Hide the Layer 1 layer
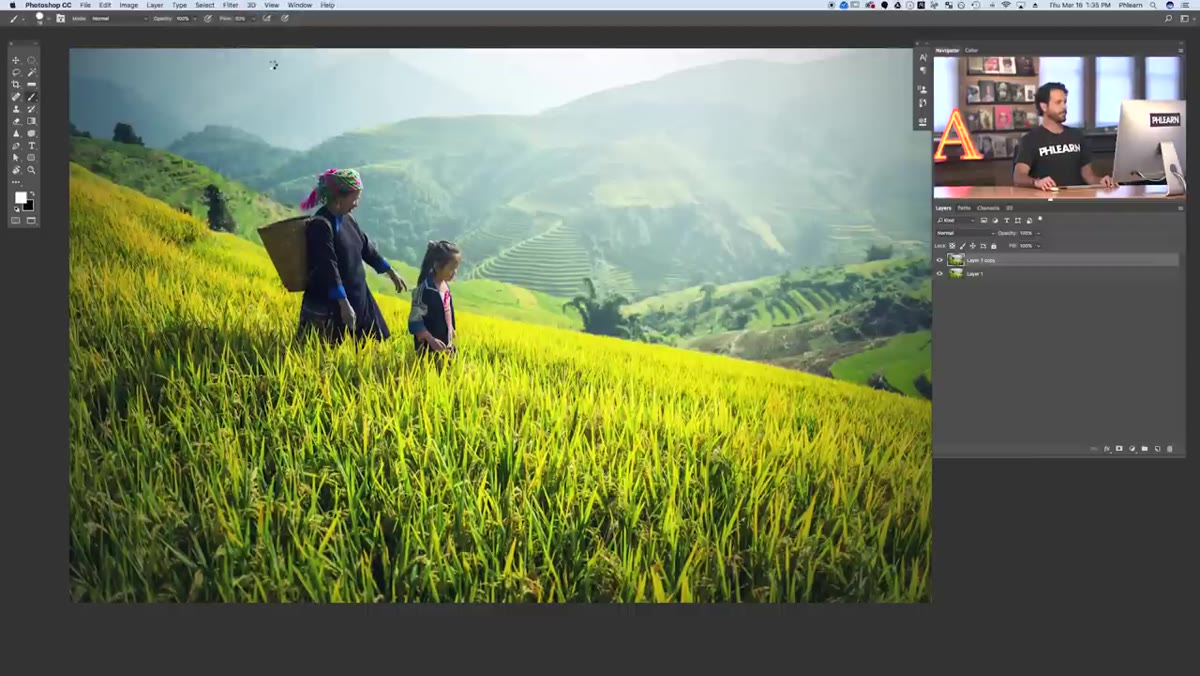The image size is (1200, 676). (939, 274)
